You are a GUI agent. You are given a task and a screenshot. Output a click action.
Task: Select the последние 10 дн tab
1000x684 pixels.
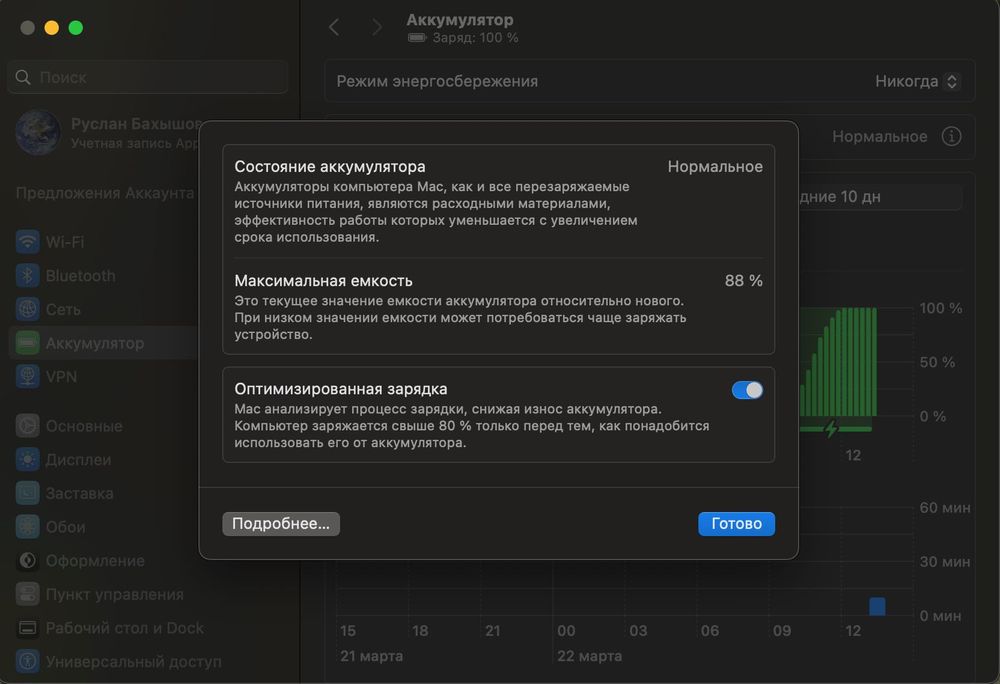[880, 196]
